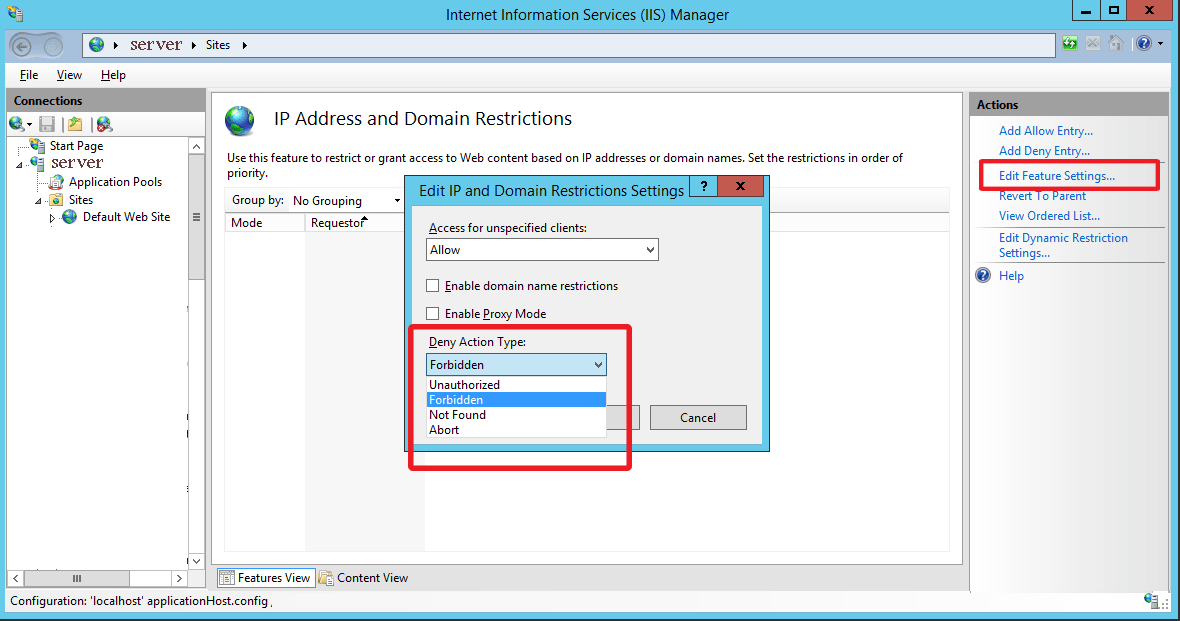This screenshot has height=621, width=1180.
Task: Click the Start Page icon in the tree
Action: (x=37, y=145)
